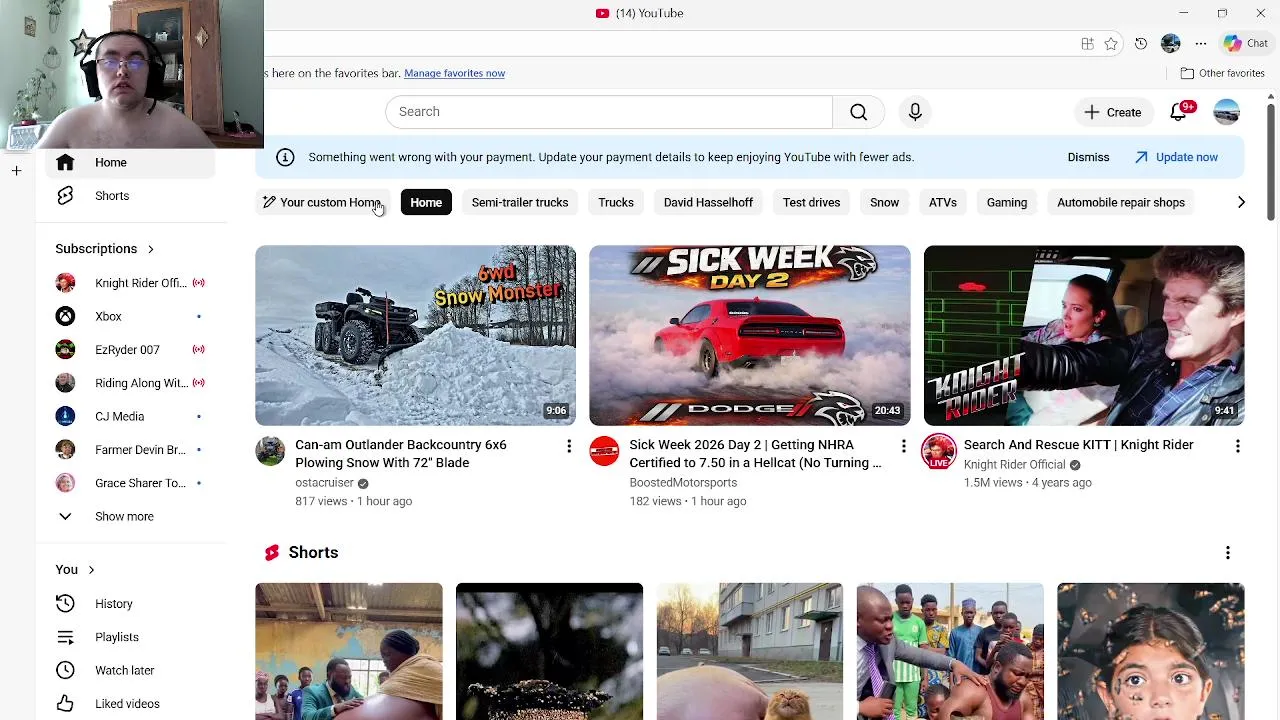Open Xbox subscription channel
The image size is (1280, 720).
(x=130, y=316)
